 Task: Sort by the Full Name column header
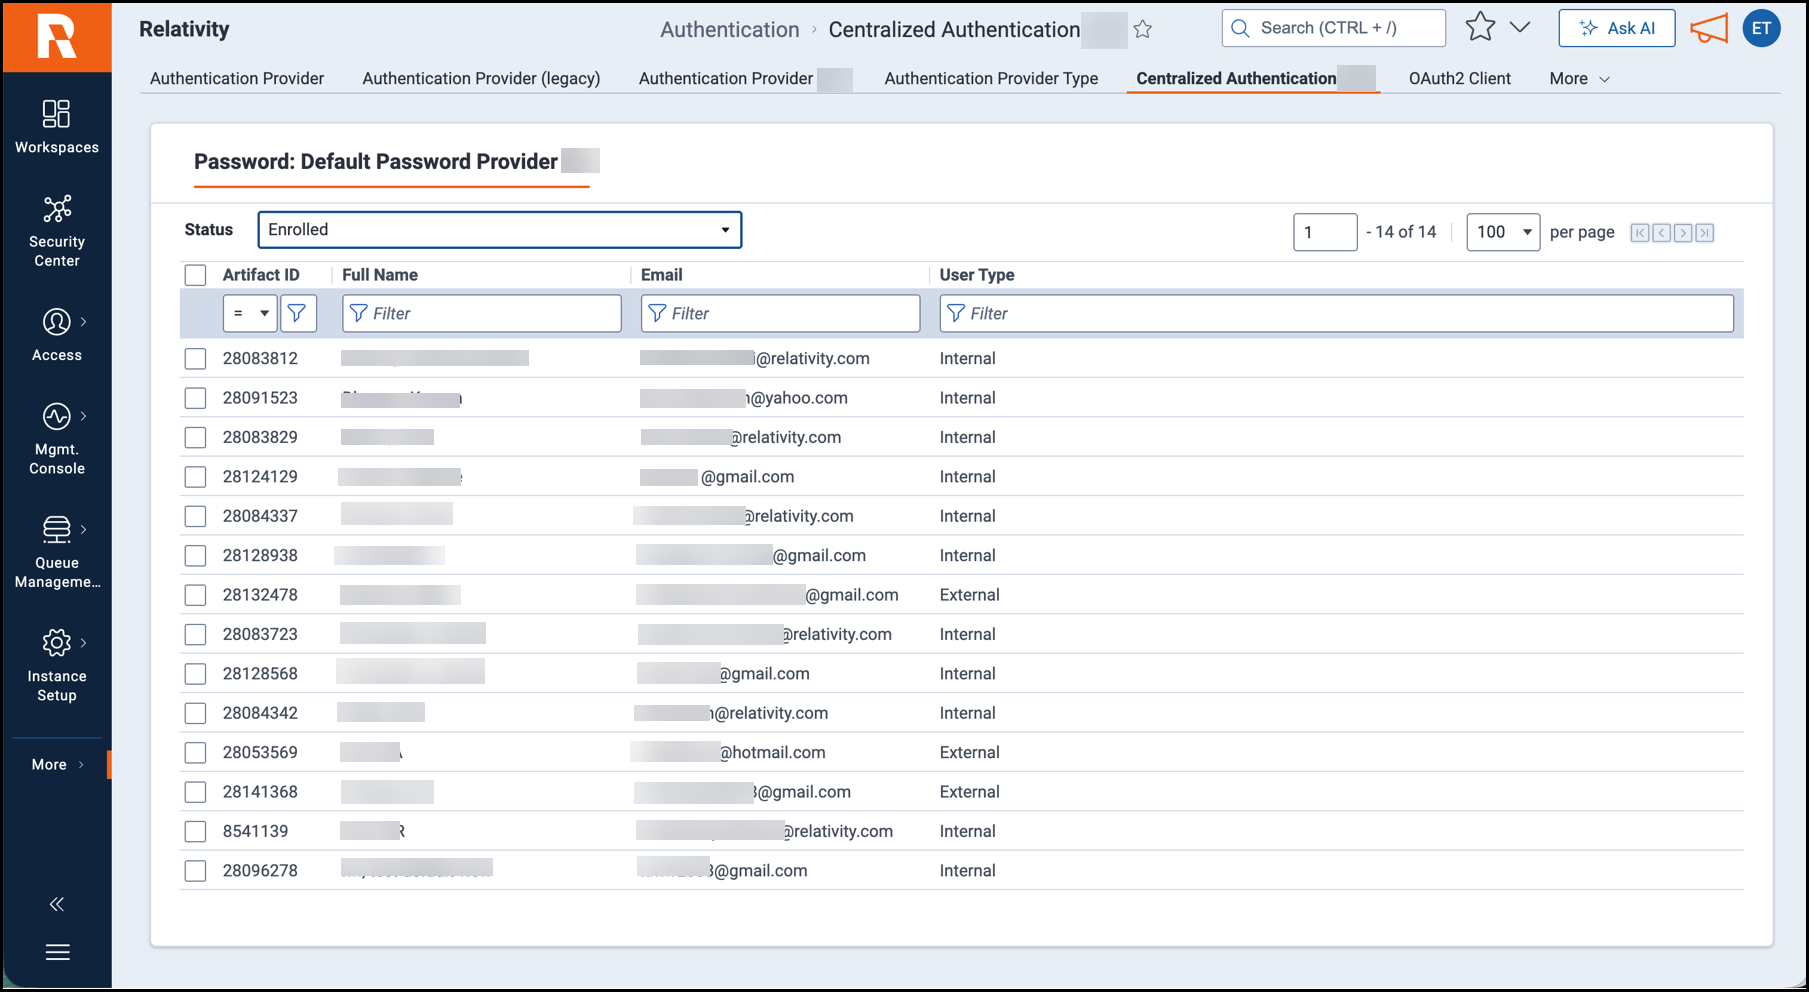pyautogui.click(x=380, y=275)
